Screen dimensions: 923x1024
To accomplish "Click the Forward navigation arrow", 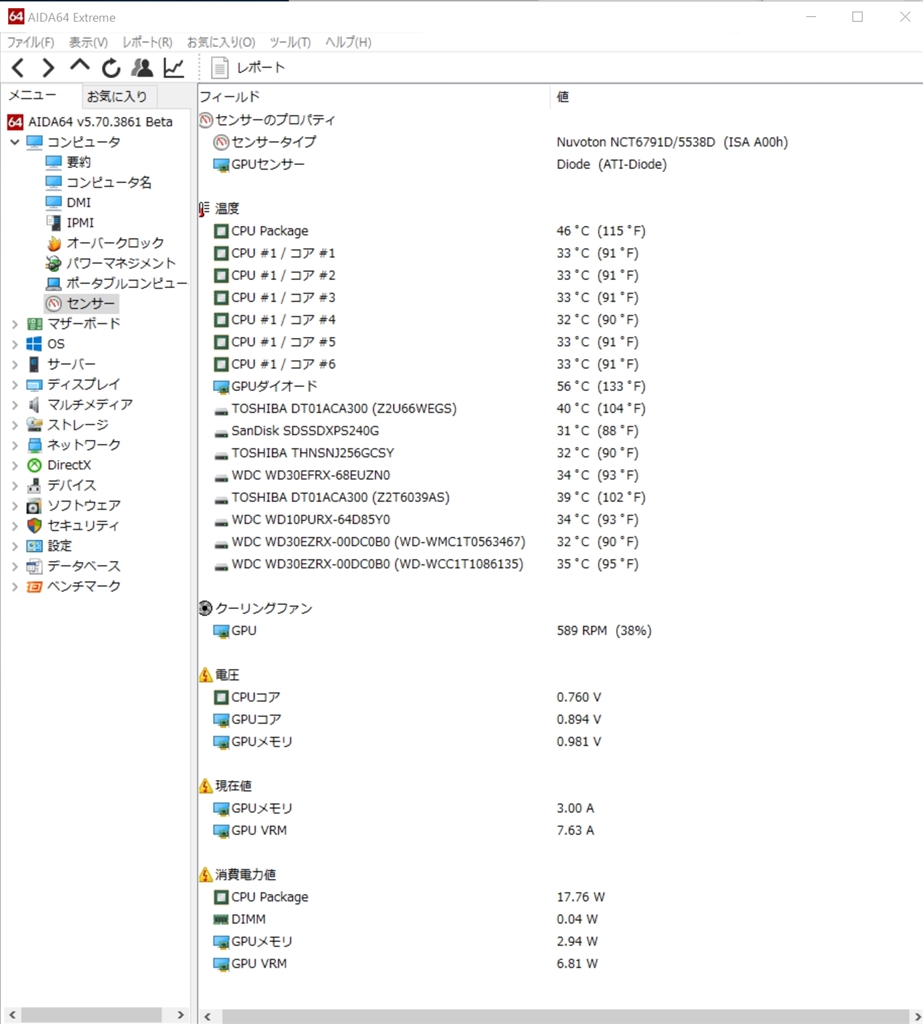I will pyautogui.click(x=48, y=67).
